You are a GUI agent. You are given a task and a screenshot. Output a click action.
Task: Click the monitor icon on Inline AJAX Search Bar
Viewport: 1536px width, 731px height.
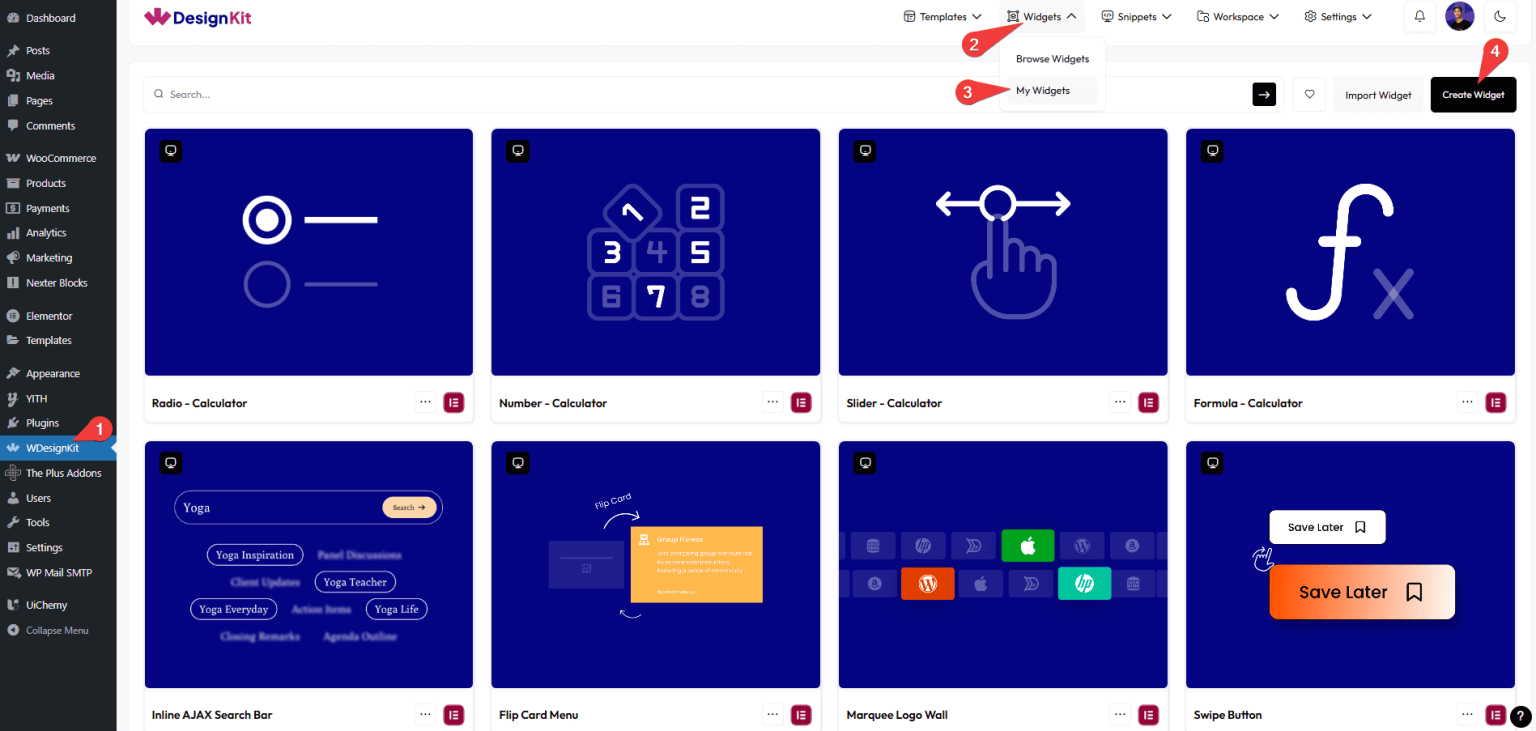coord(170,462)
